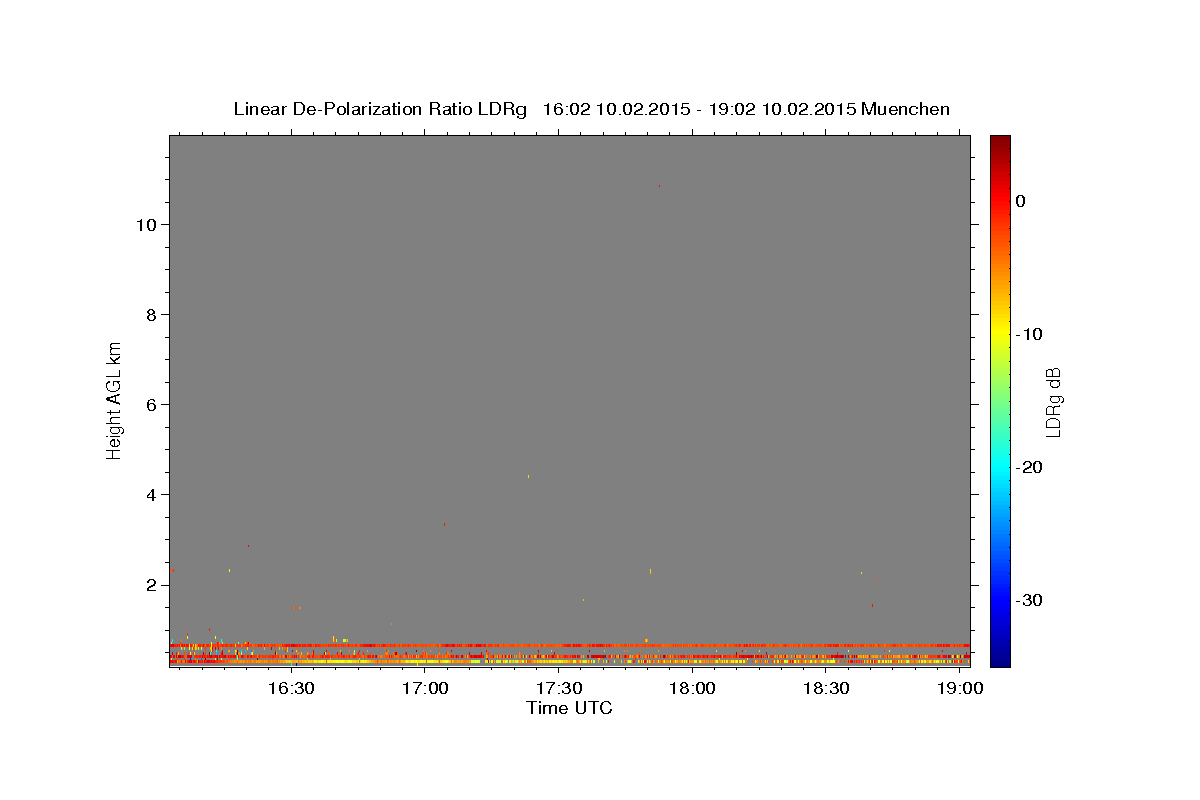Click the 'Muenchen' location in the title
1200x800 pixels.
[x=906, y=109]
